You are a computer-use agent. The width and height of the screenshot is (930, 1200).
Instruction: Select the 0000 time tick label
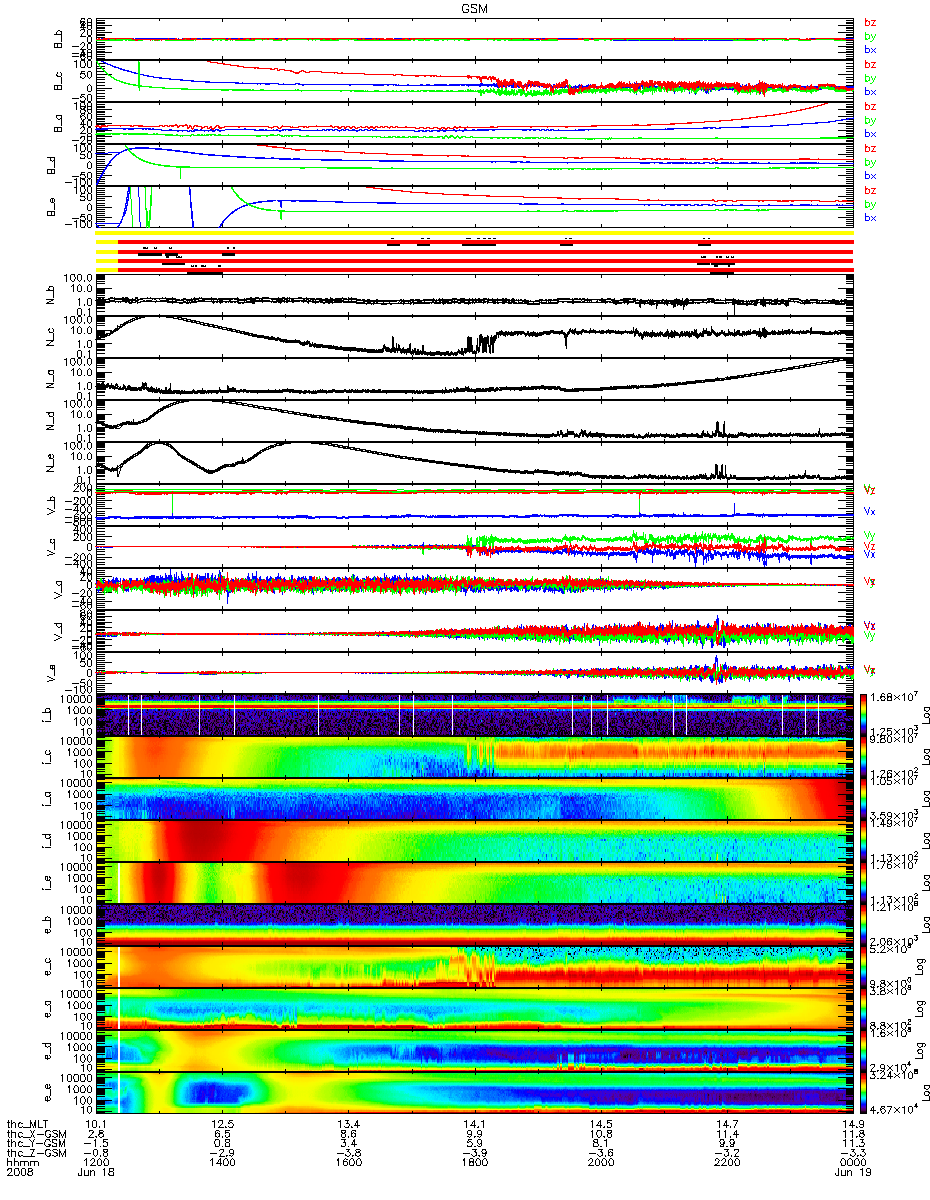pyautogui.click(x=852, y=1164)
